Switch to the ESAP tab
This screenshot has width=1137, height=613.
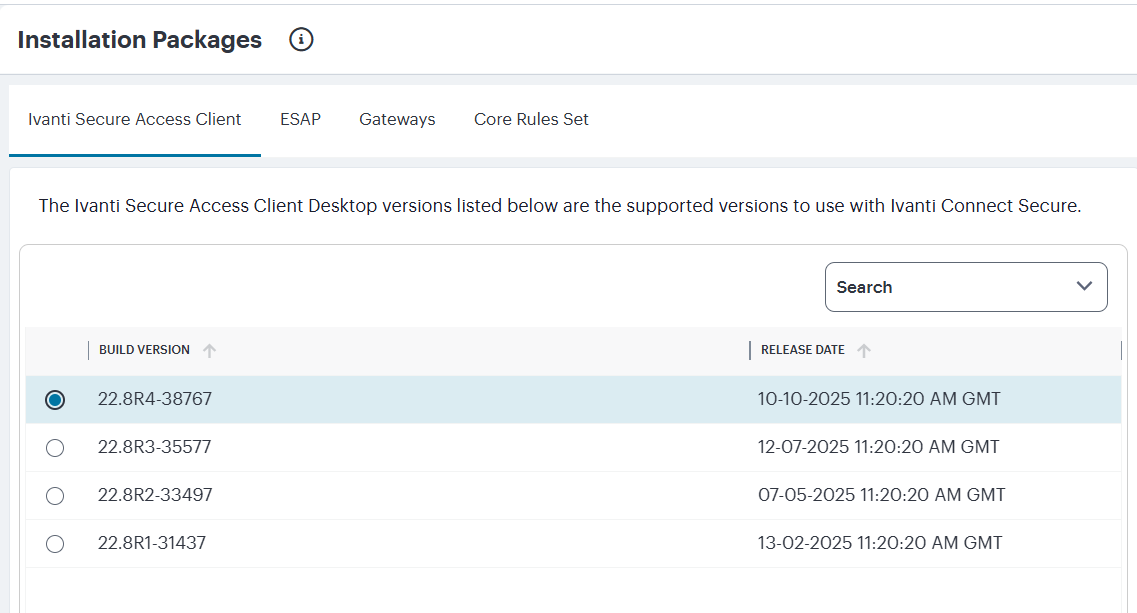[x=300, y=119]
